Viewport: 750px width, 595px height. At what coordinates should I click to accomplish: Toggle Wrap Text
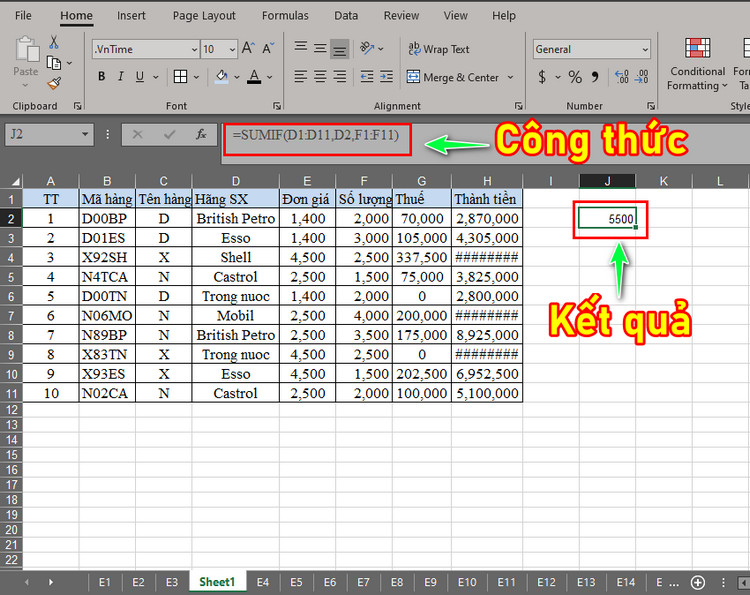coord(439,49)
